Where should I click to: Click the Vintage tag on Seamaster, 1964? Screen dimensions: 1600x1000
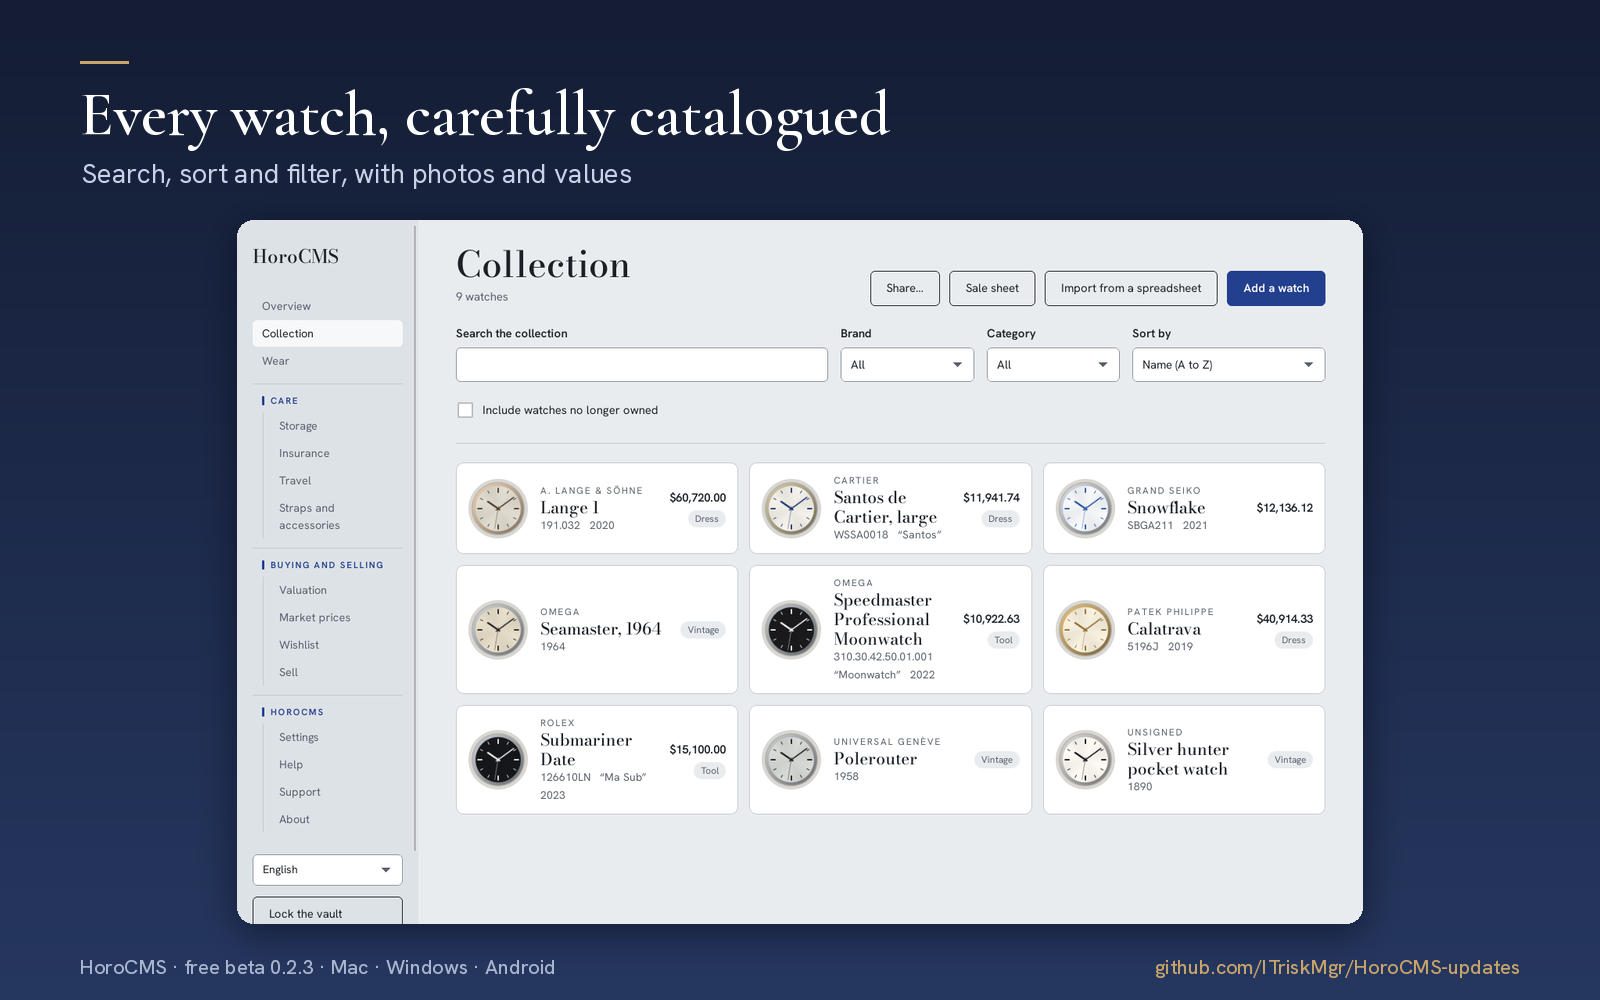tap(703, 630)
